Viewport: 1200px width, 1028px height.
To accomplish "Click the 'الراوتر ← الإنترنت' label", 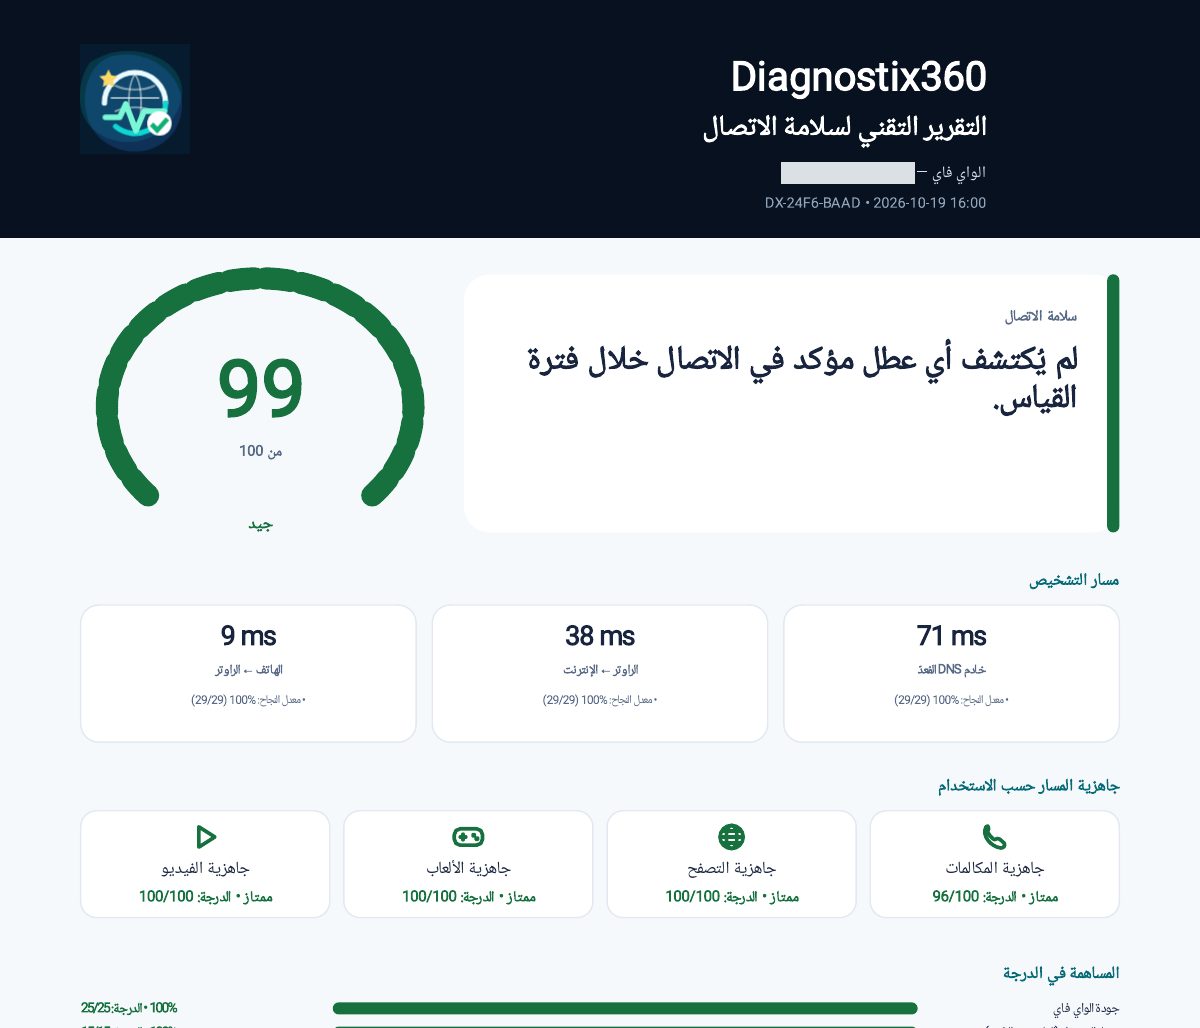I will tap(600, 670).
